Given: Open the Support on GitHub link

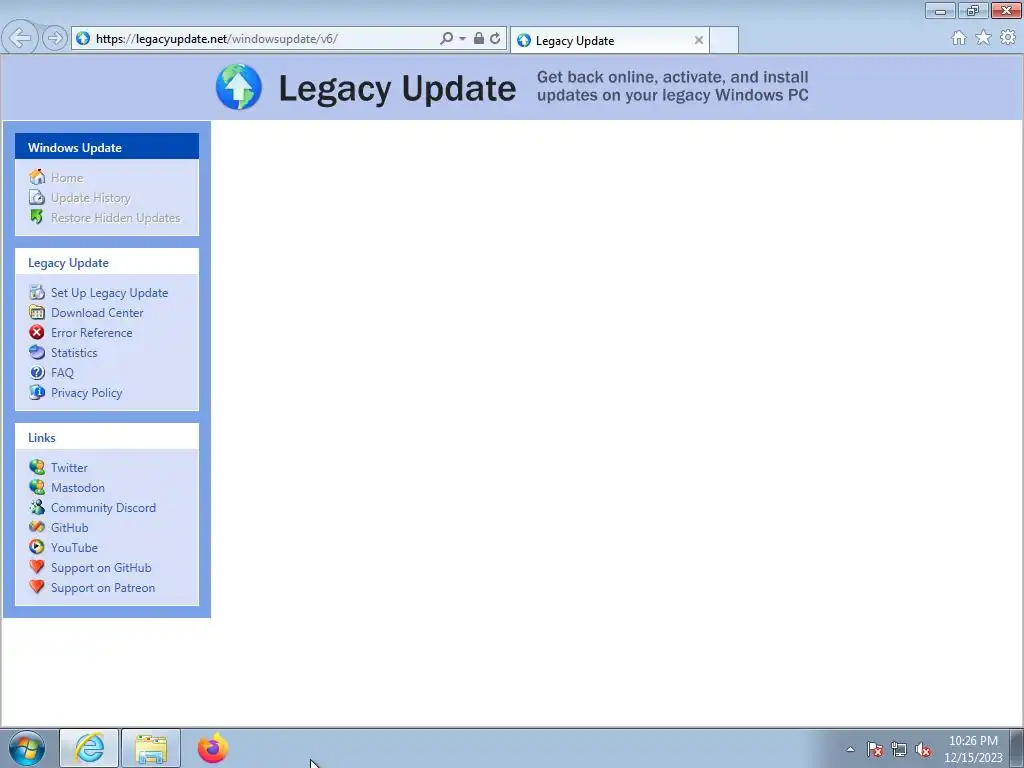Looking at the screenshot, I should click(x=101, y=568).
